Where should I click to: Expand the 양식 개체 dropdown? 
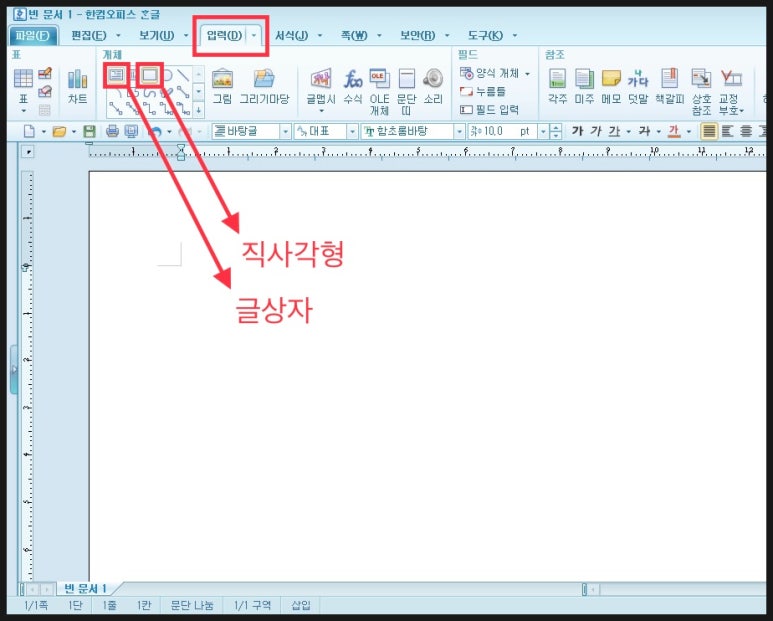click(x=527, y=73)
